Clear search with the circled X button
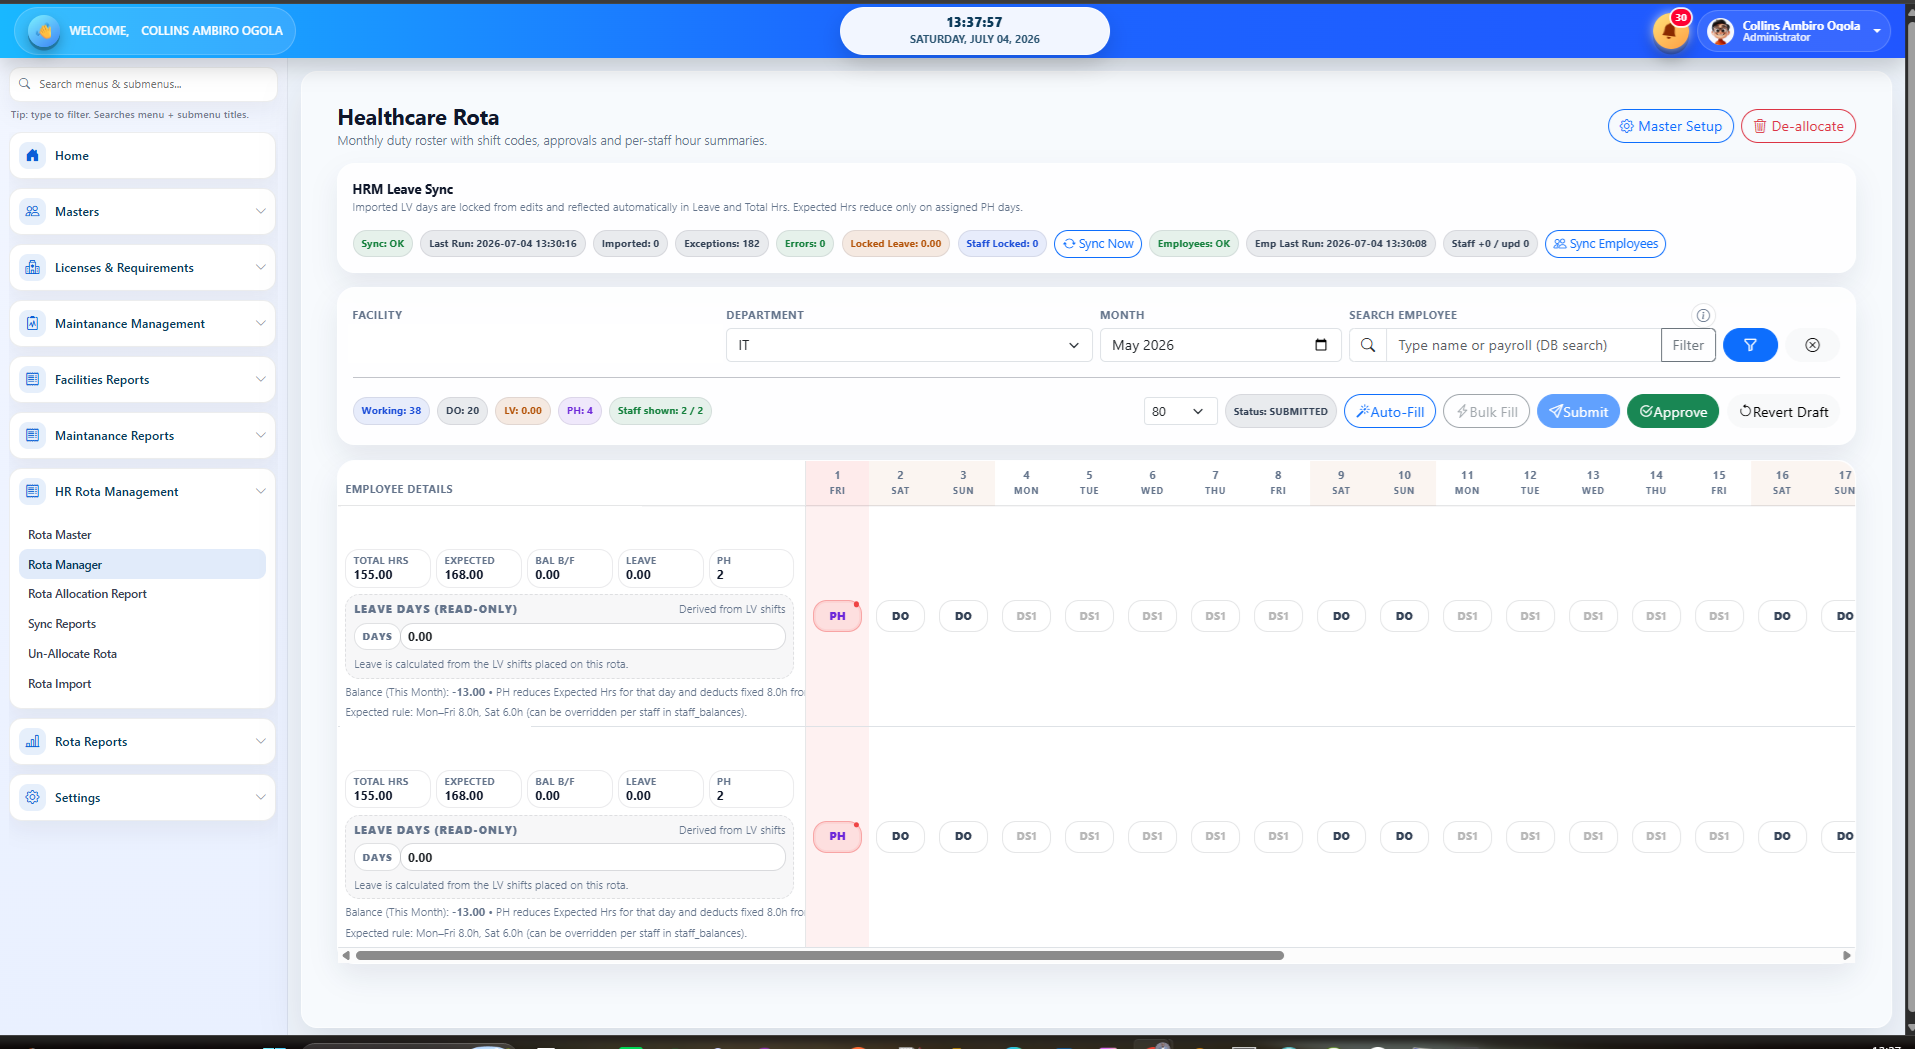Viewport: 1915px width, 1049px height. (1812, 345)
